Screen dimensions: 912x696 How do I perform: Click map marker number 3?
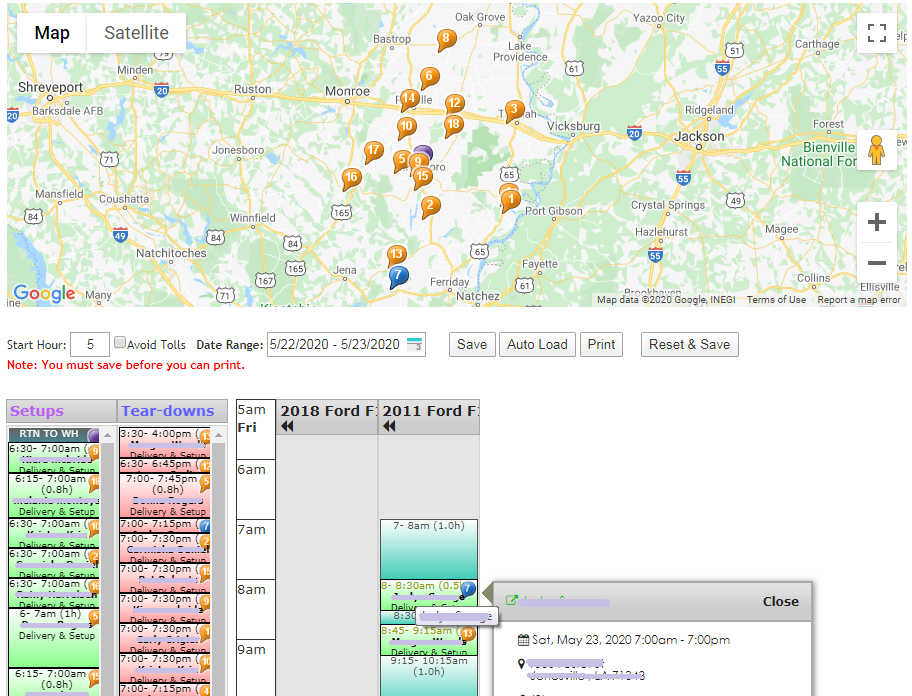pos(514,110)
